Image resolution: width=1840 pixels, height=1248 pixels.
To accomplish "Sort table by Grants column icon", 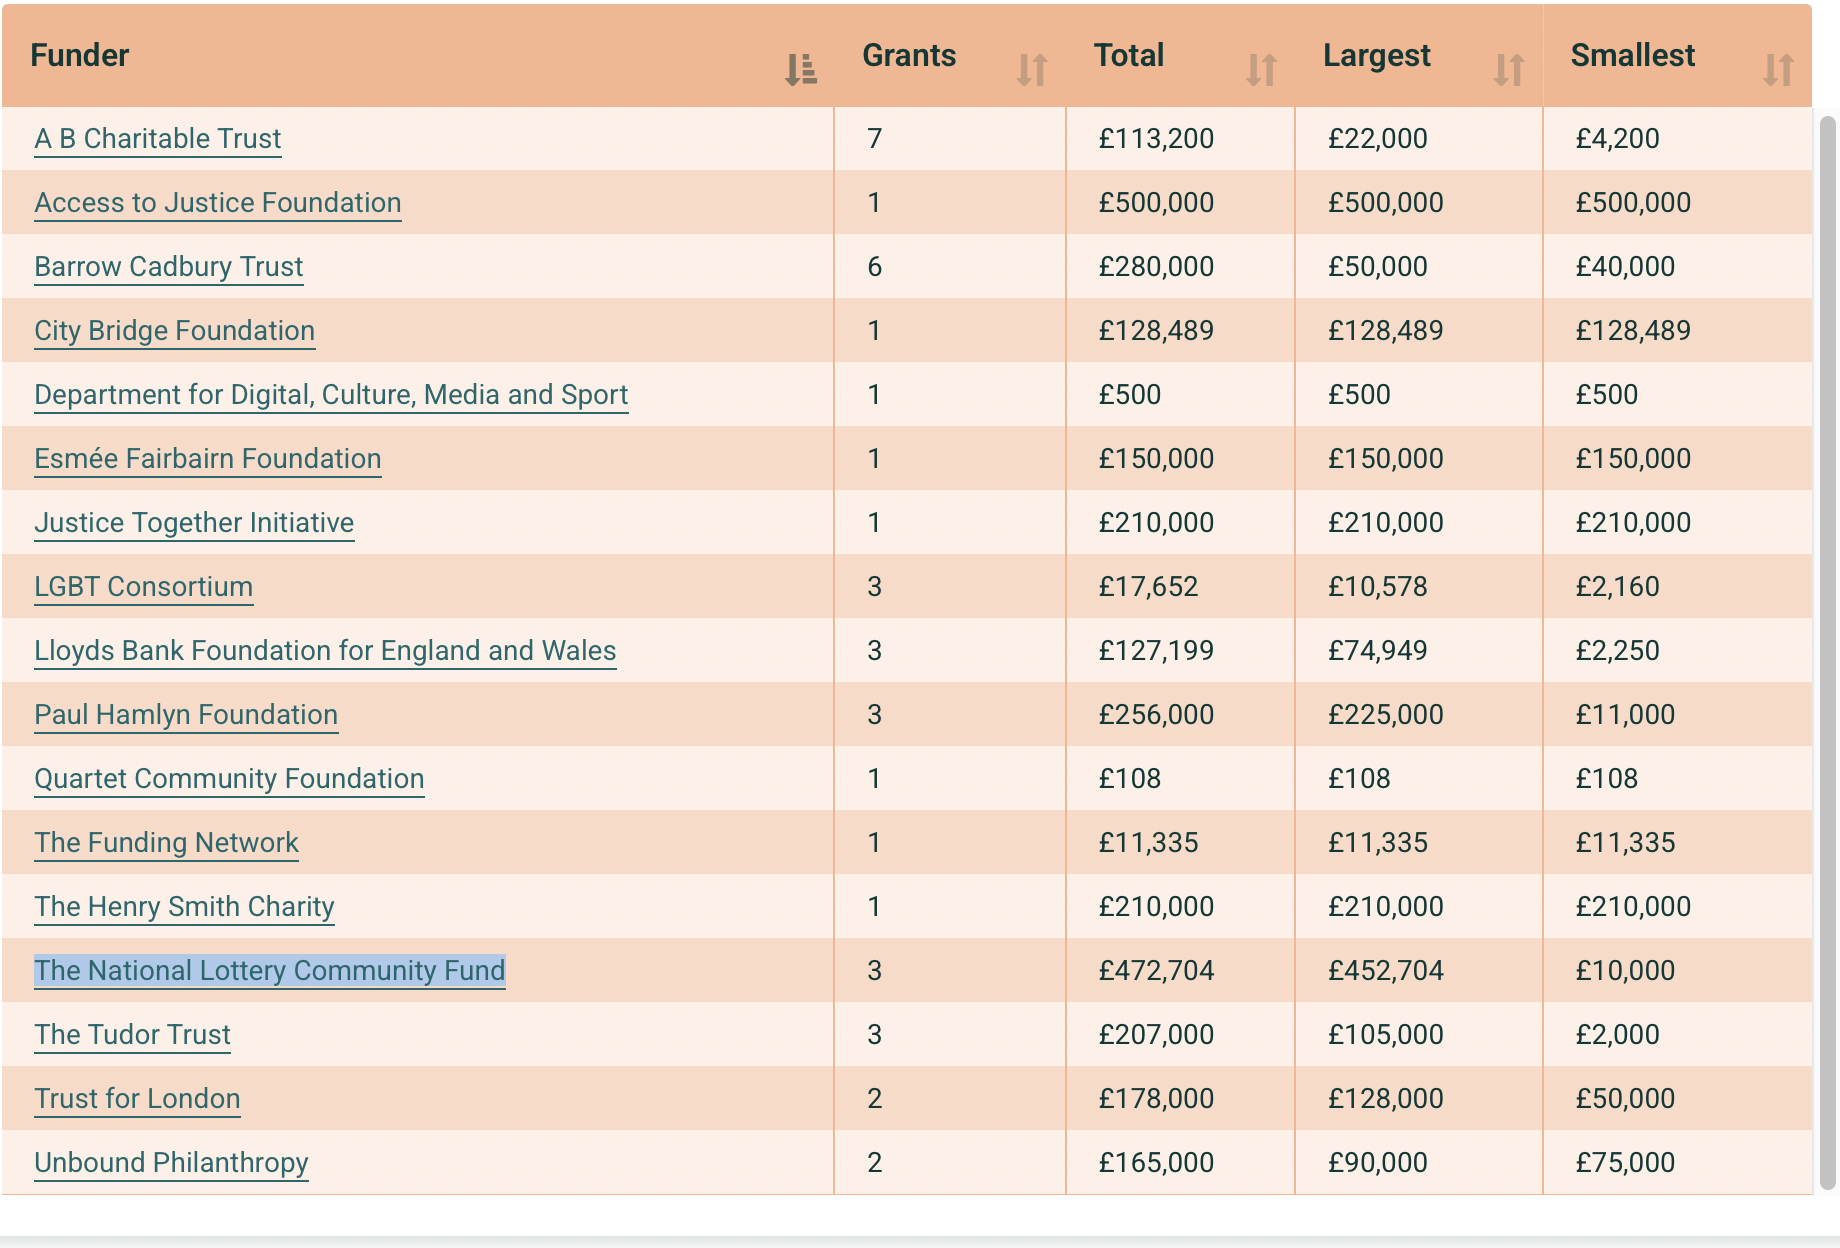I will click(1032, 69).
